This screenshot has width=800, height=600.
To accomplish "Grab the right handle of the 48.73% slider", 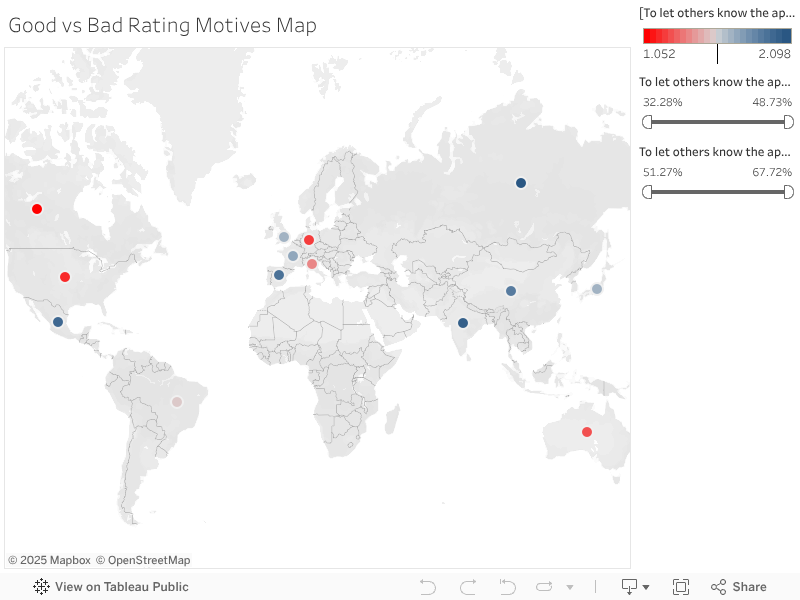I will click(x=788, y=122).
